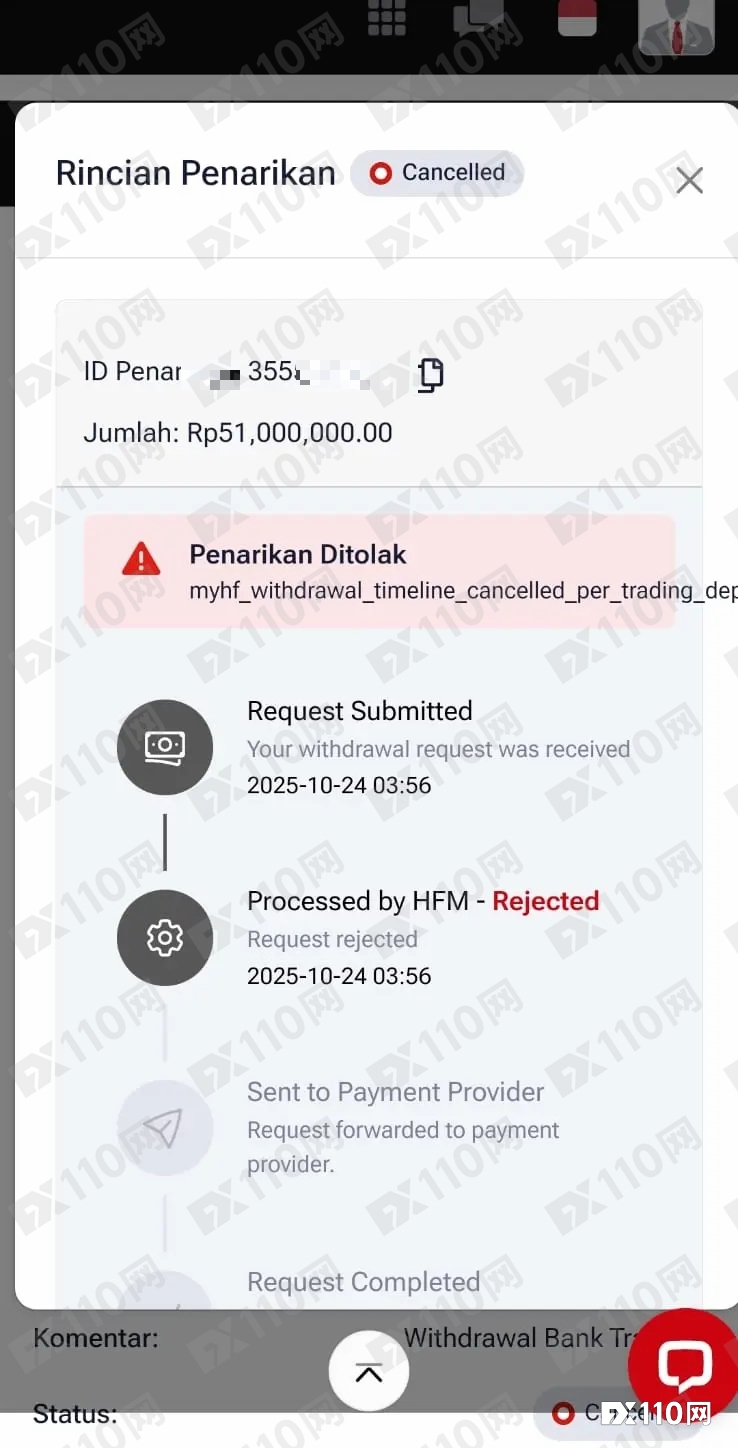Close the Rincian Penarikan dialog
738x1448 pixels.
(x=690, y=180)
